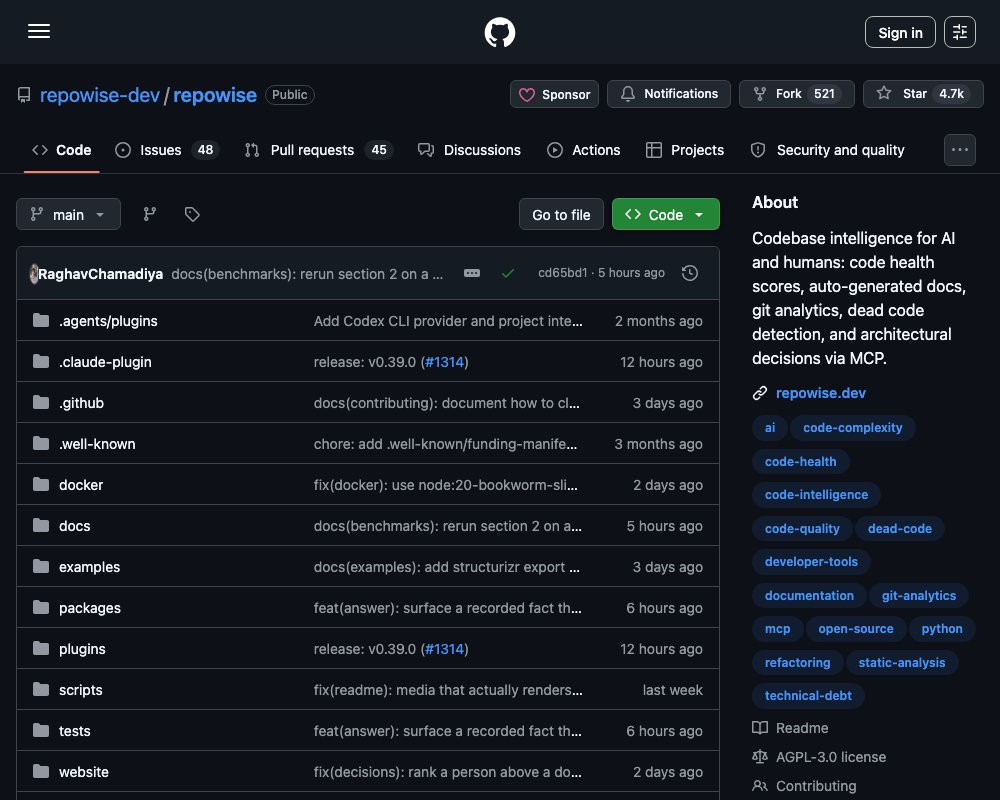The width and height of the screenshot is (1000, 800).
Task: Open the packages folder
Action: click(x=90, y=608)
